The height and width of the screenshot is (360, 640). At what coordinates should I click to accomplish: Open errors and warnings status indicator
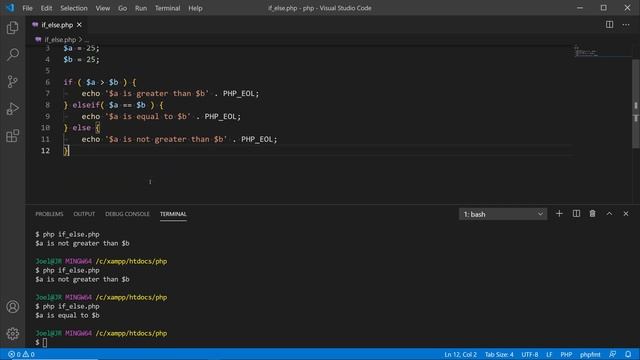click(21, 354)
